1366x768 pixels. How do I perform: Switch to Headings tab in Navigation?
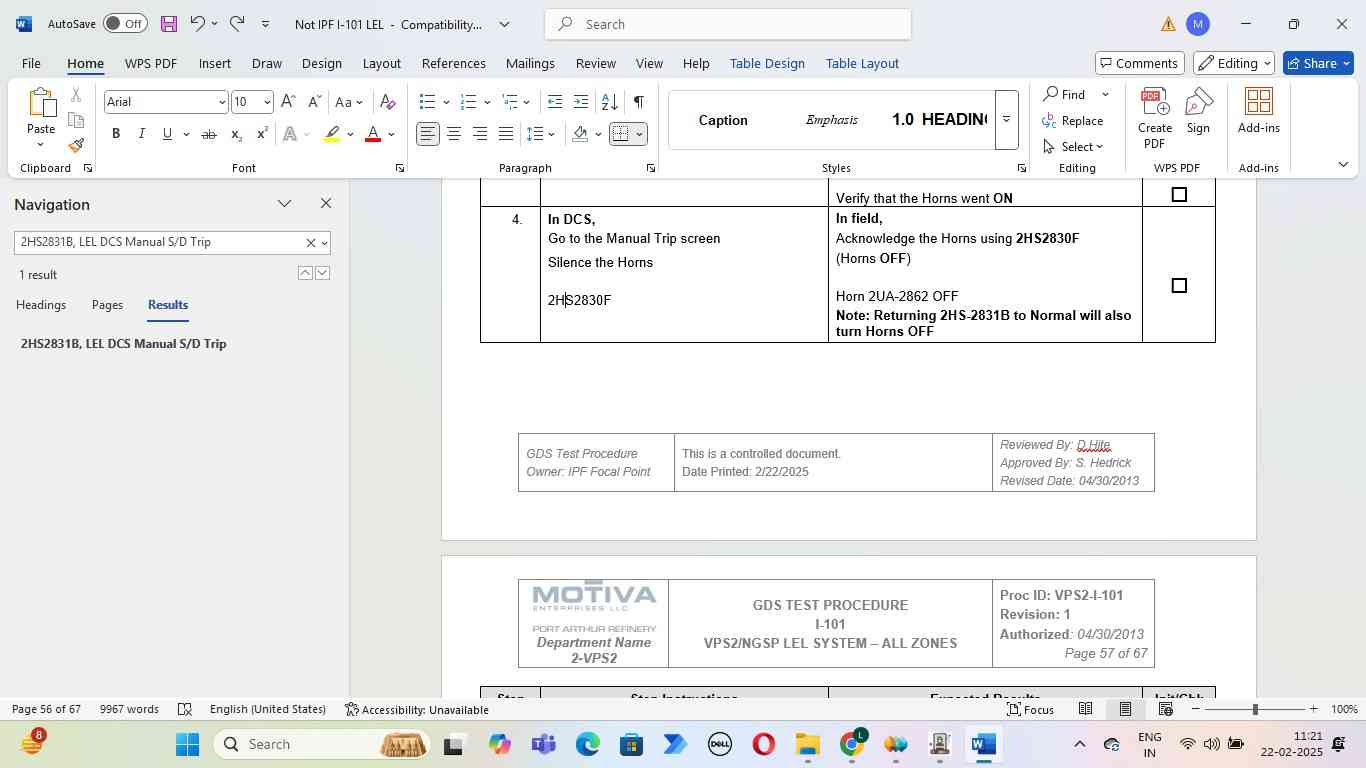point(41,305)
